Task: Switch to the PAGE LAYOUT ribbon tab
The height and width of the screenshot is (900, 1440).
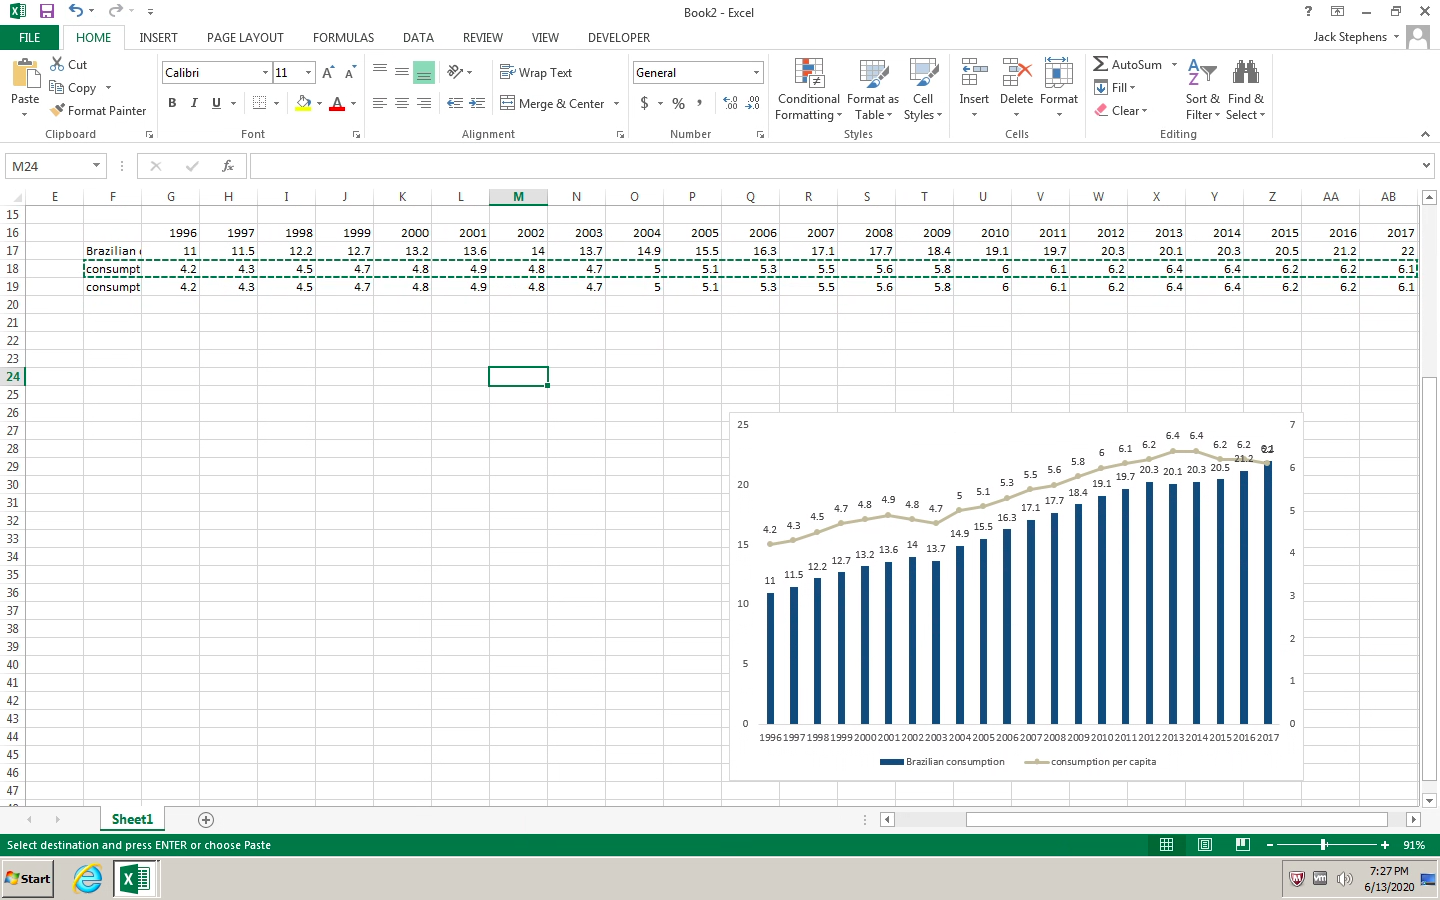Action: click(x=245, y=38)
